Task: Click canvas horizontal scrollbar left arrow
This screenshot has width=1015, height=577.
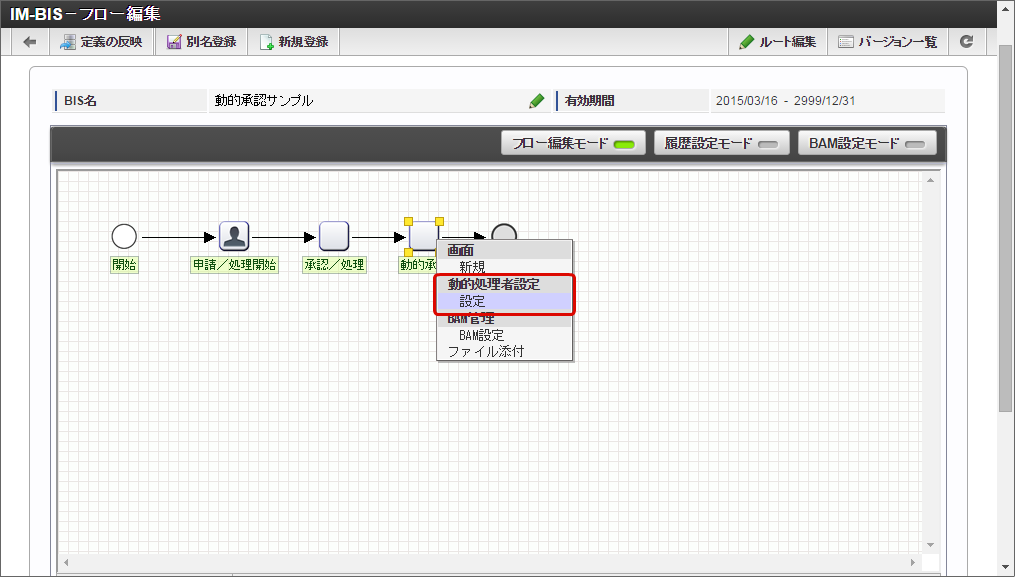Action: pos(66,562)
